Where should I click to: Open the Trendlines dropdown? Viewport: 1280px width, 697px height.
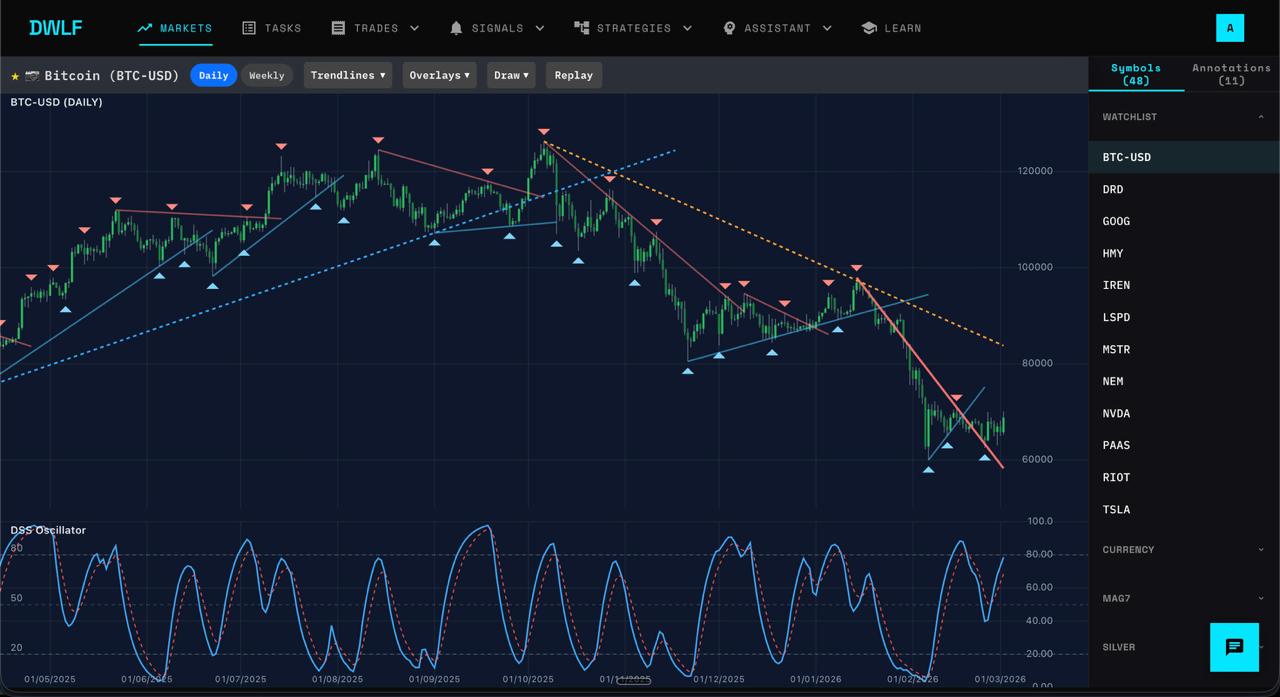347,75
